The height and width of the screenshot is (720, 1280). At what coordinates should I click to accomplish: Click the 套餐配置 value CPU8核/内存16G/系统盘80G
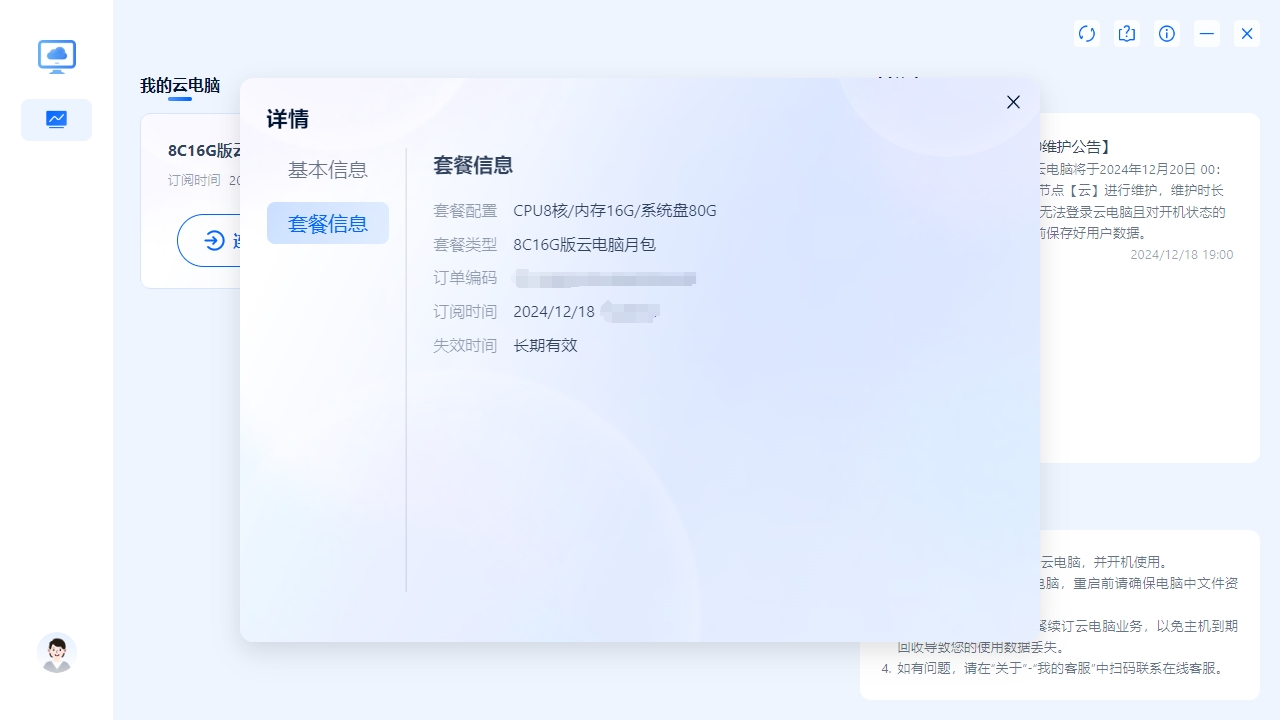coord(614,210)
